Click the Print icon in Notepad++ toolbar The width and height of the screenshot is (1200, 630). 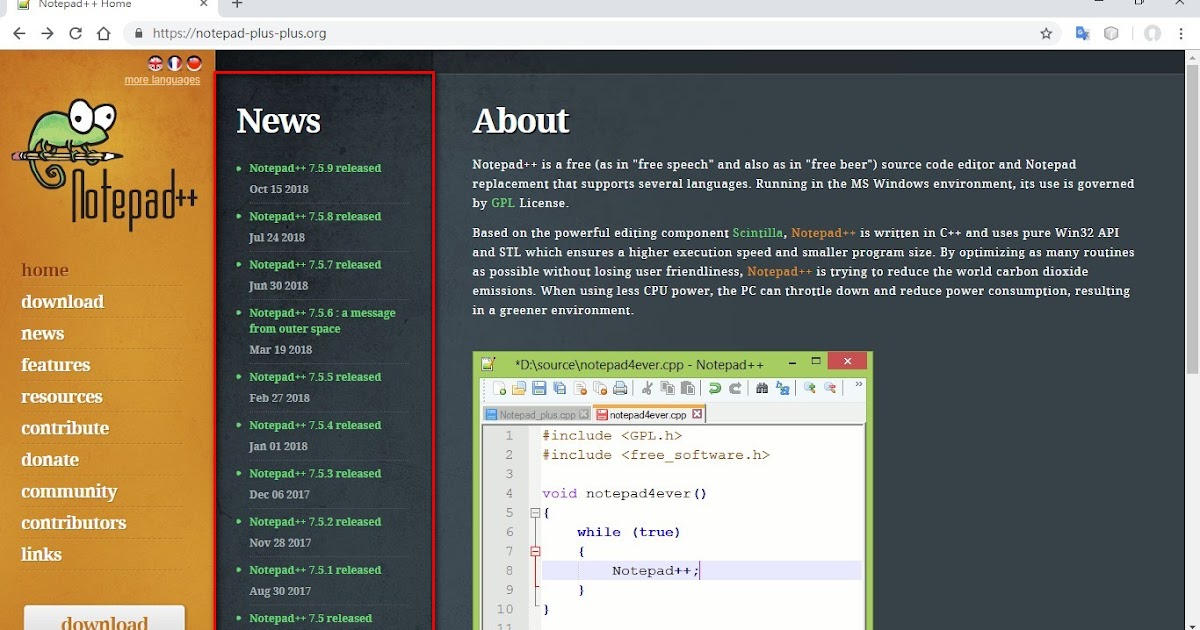[620, 388]
